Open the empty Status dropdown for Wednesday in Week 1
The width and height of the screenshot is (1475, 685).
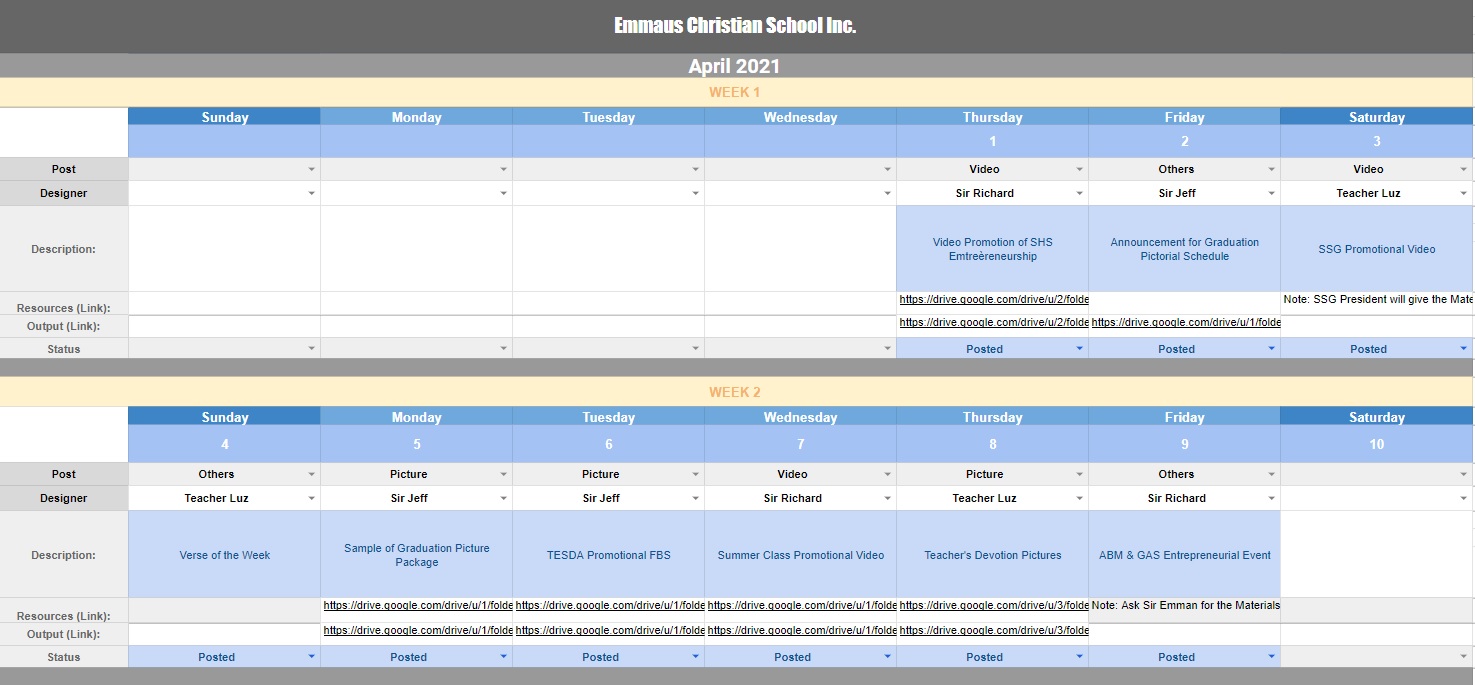[887, 349]
